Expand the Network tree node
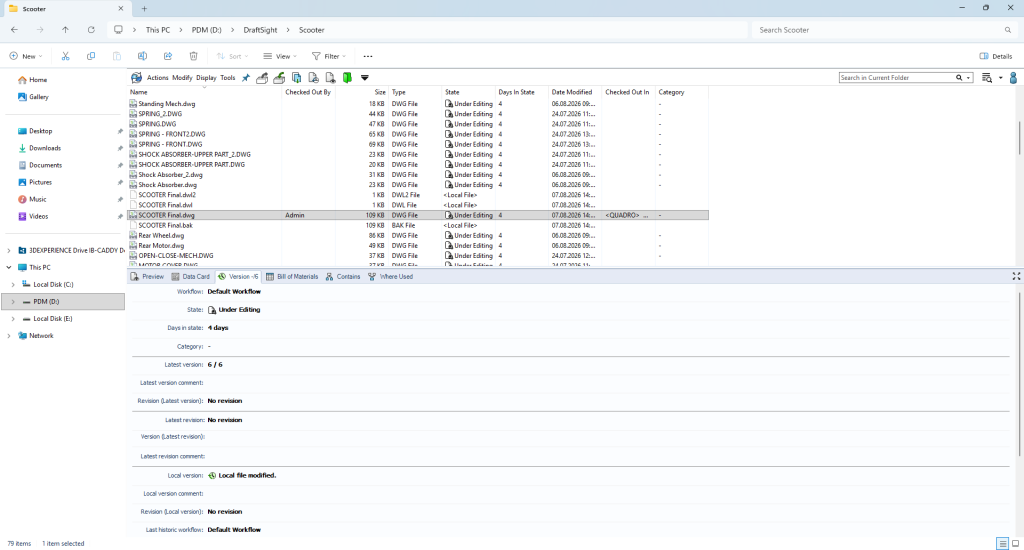 coord(9,336)
